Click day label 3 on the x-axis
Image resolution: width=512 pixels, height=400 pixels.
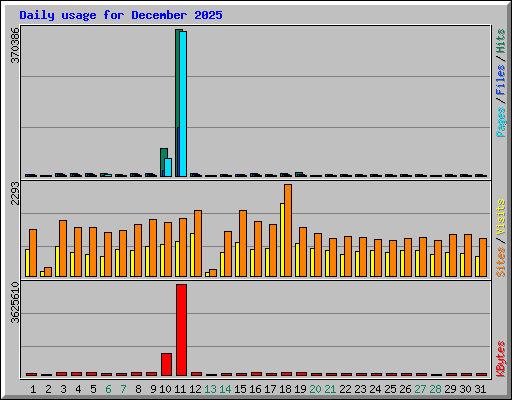tap(63, 389)
